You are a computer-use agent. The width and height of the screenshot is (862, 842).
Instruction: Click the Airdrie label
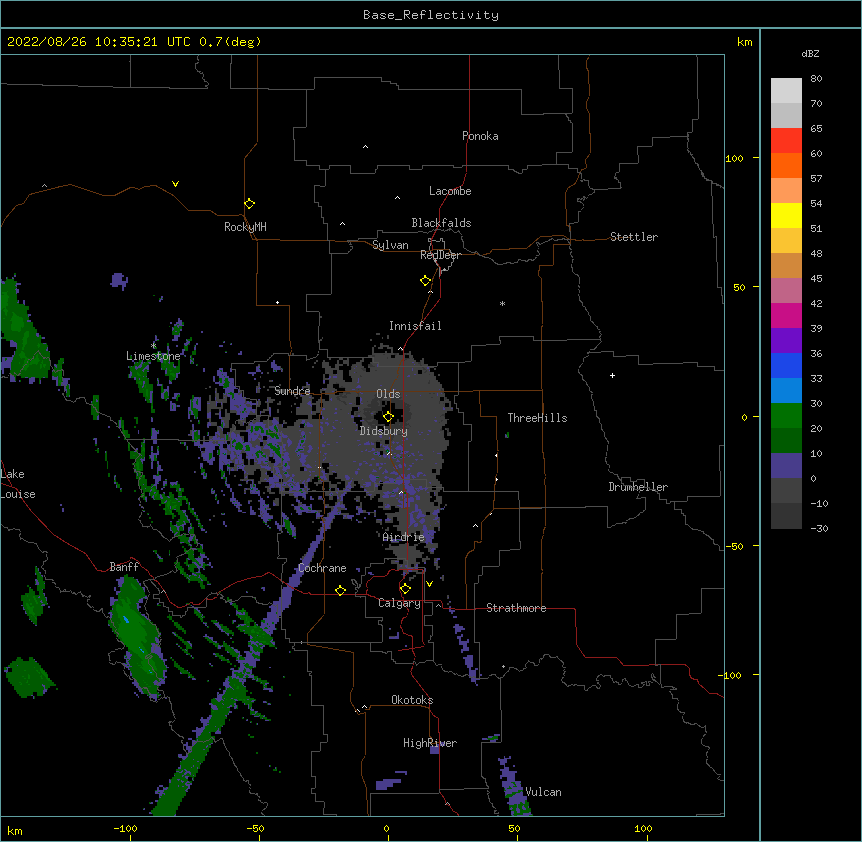(x=403, y=536)
